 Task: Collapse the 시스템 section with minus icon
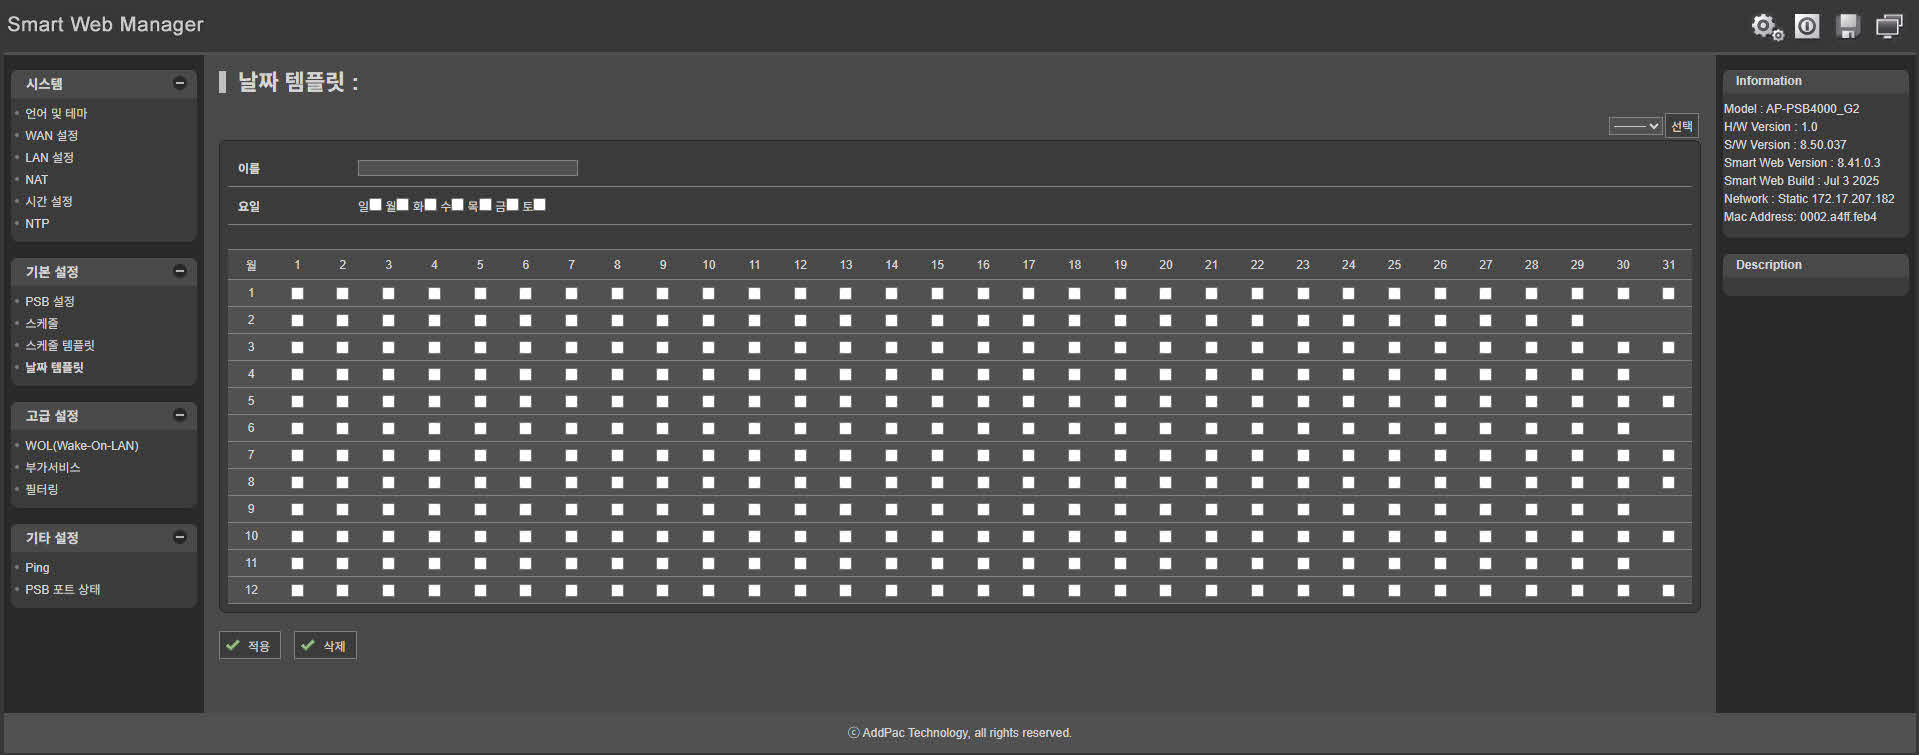coord(180,83)
